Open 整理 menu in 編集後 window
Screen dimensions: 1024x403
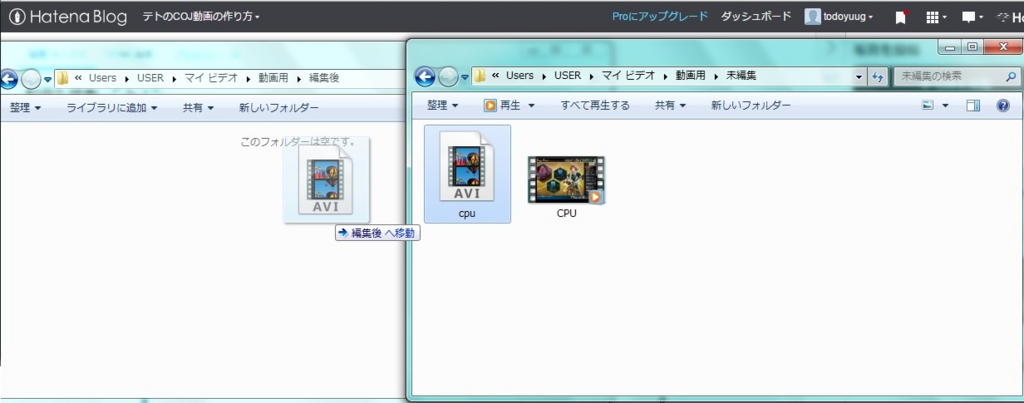pyautogui.click(x=25, y=108)
